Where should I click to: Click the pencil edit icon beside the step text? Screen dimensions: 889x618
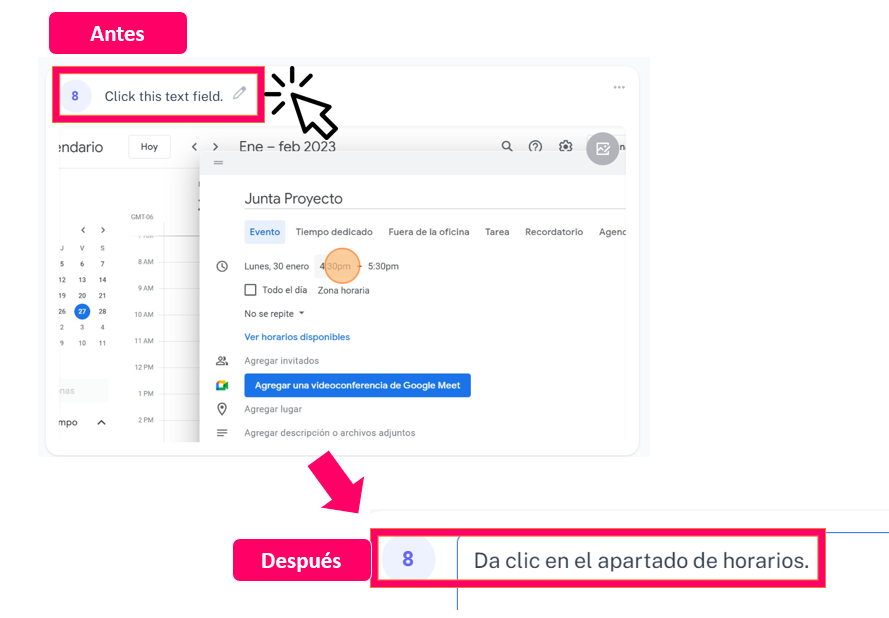click(x=239, y=94)
